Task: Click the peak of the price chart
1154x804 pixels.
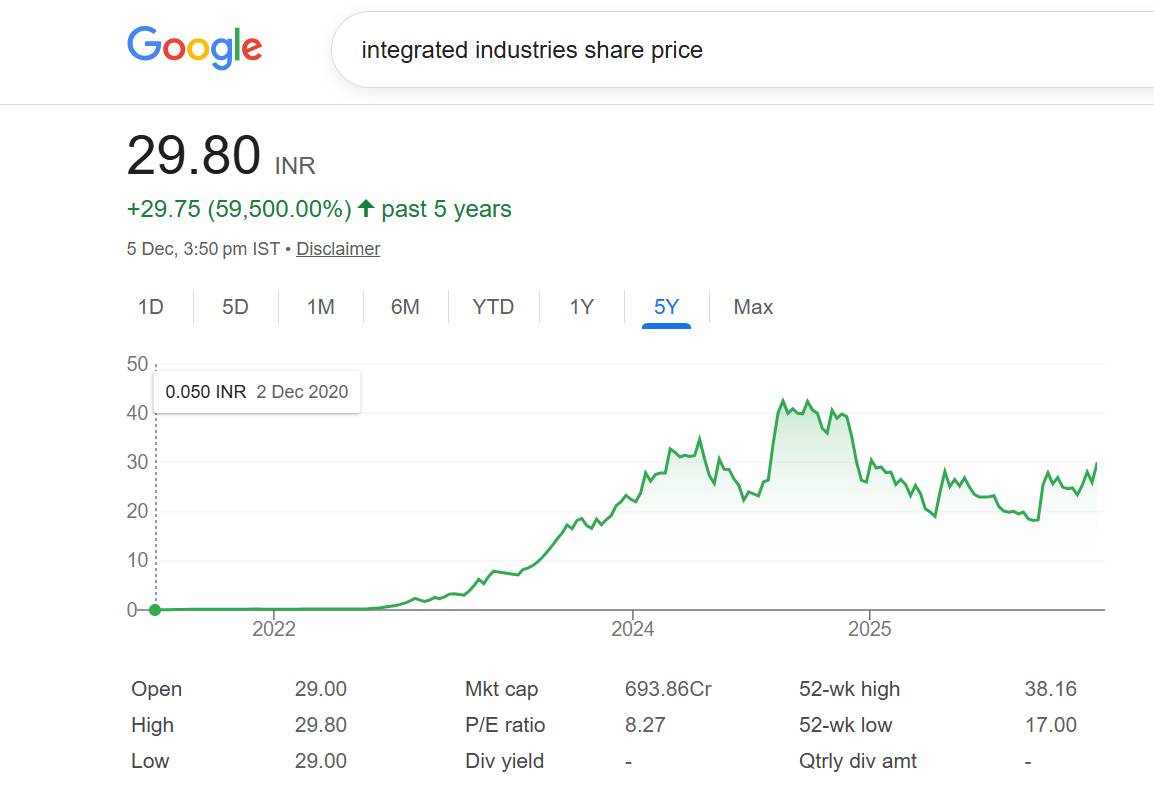Action: click(785, 399)
